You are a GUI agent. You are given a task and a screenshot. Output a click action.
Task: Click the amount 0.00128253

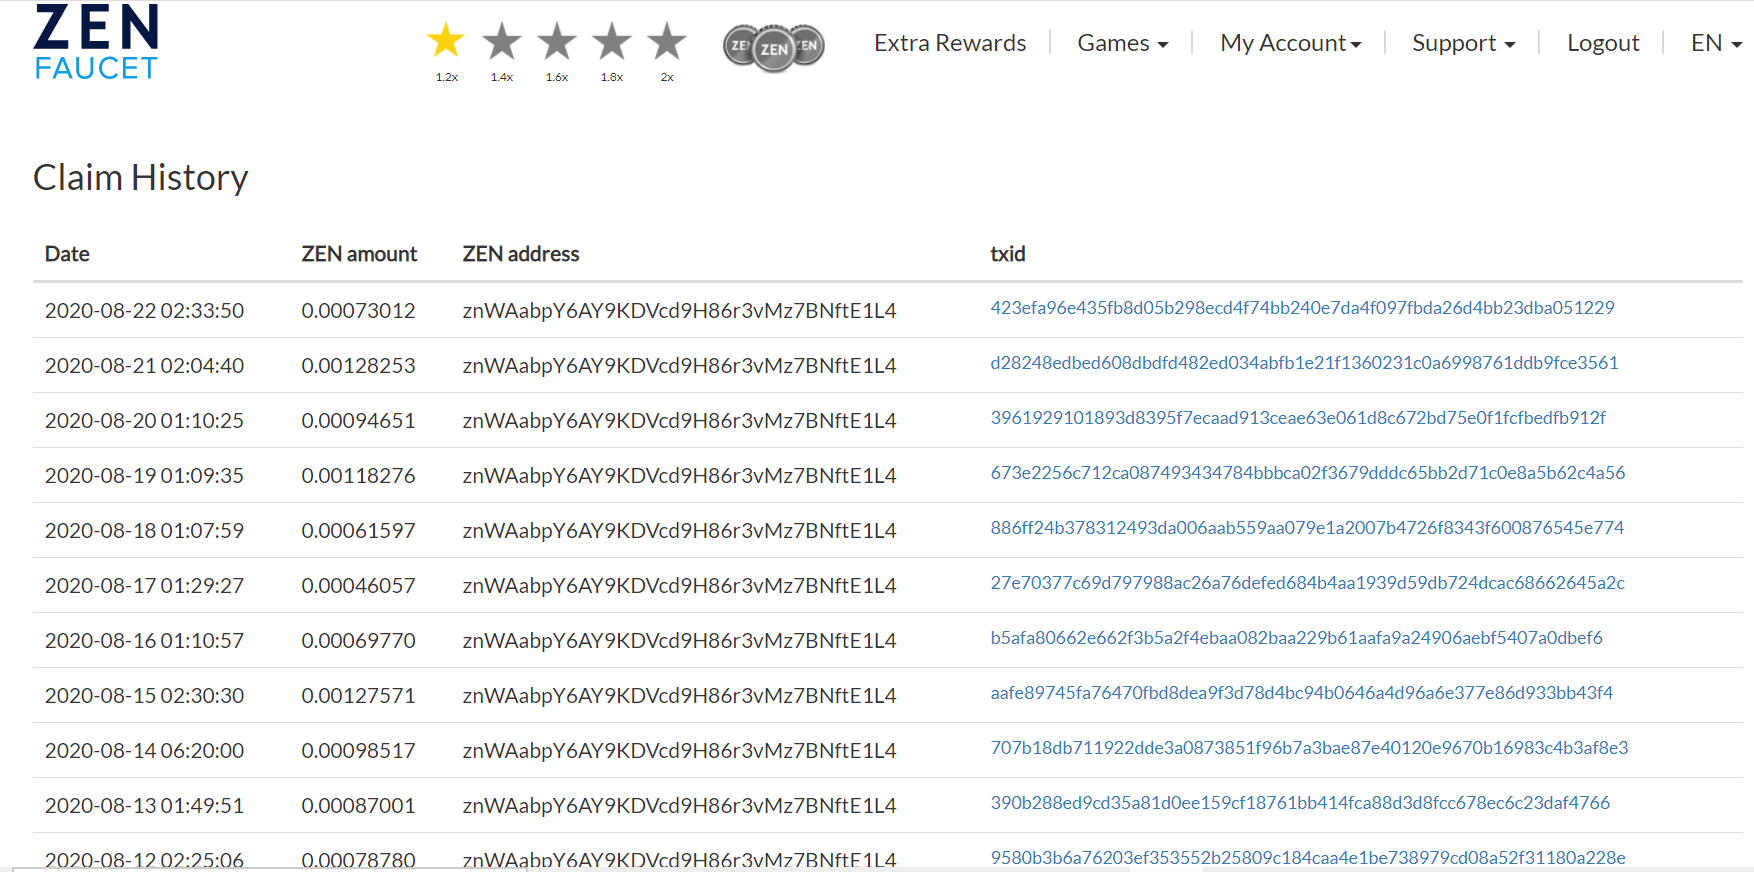[358, 366]
